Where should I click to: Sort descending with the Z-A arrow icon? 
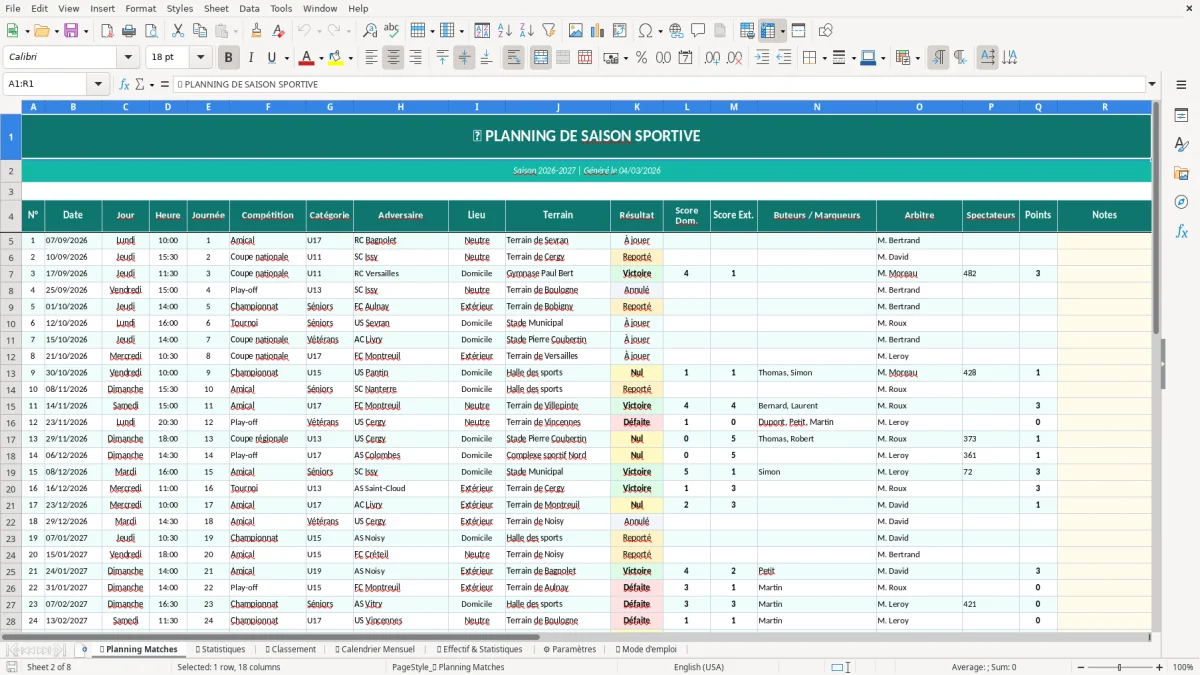click(x=526, y=31)
